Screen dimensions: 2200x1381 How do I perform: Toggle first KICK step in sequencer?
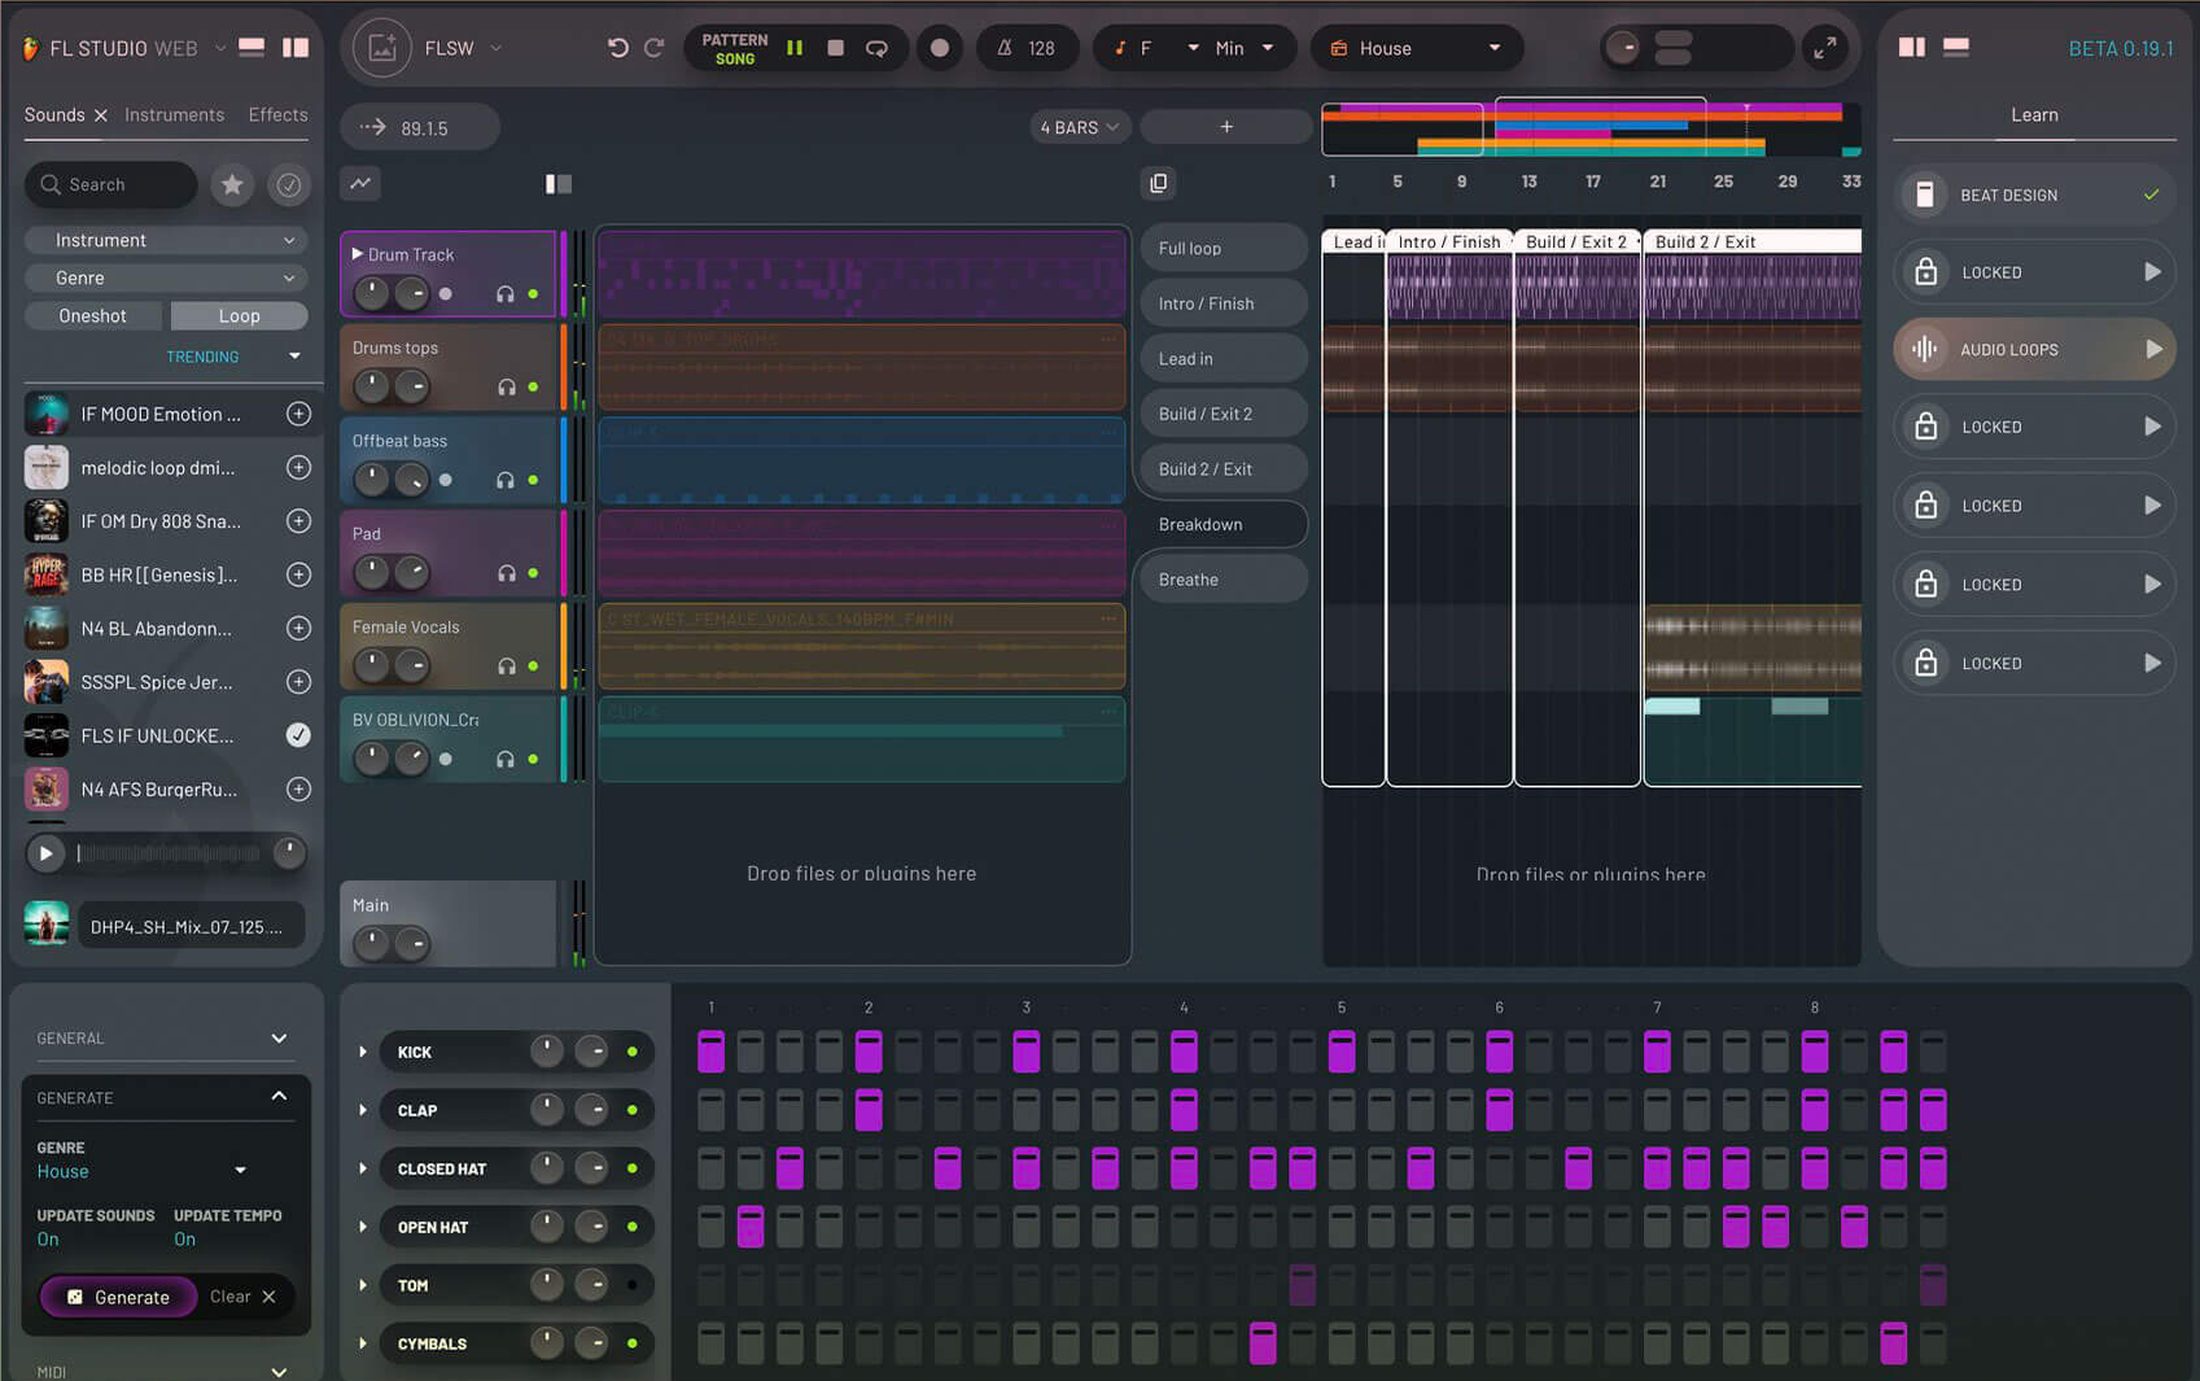pos(711,1051)
